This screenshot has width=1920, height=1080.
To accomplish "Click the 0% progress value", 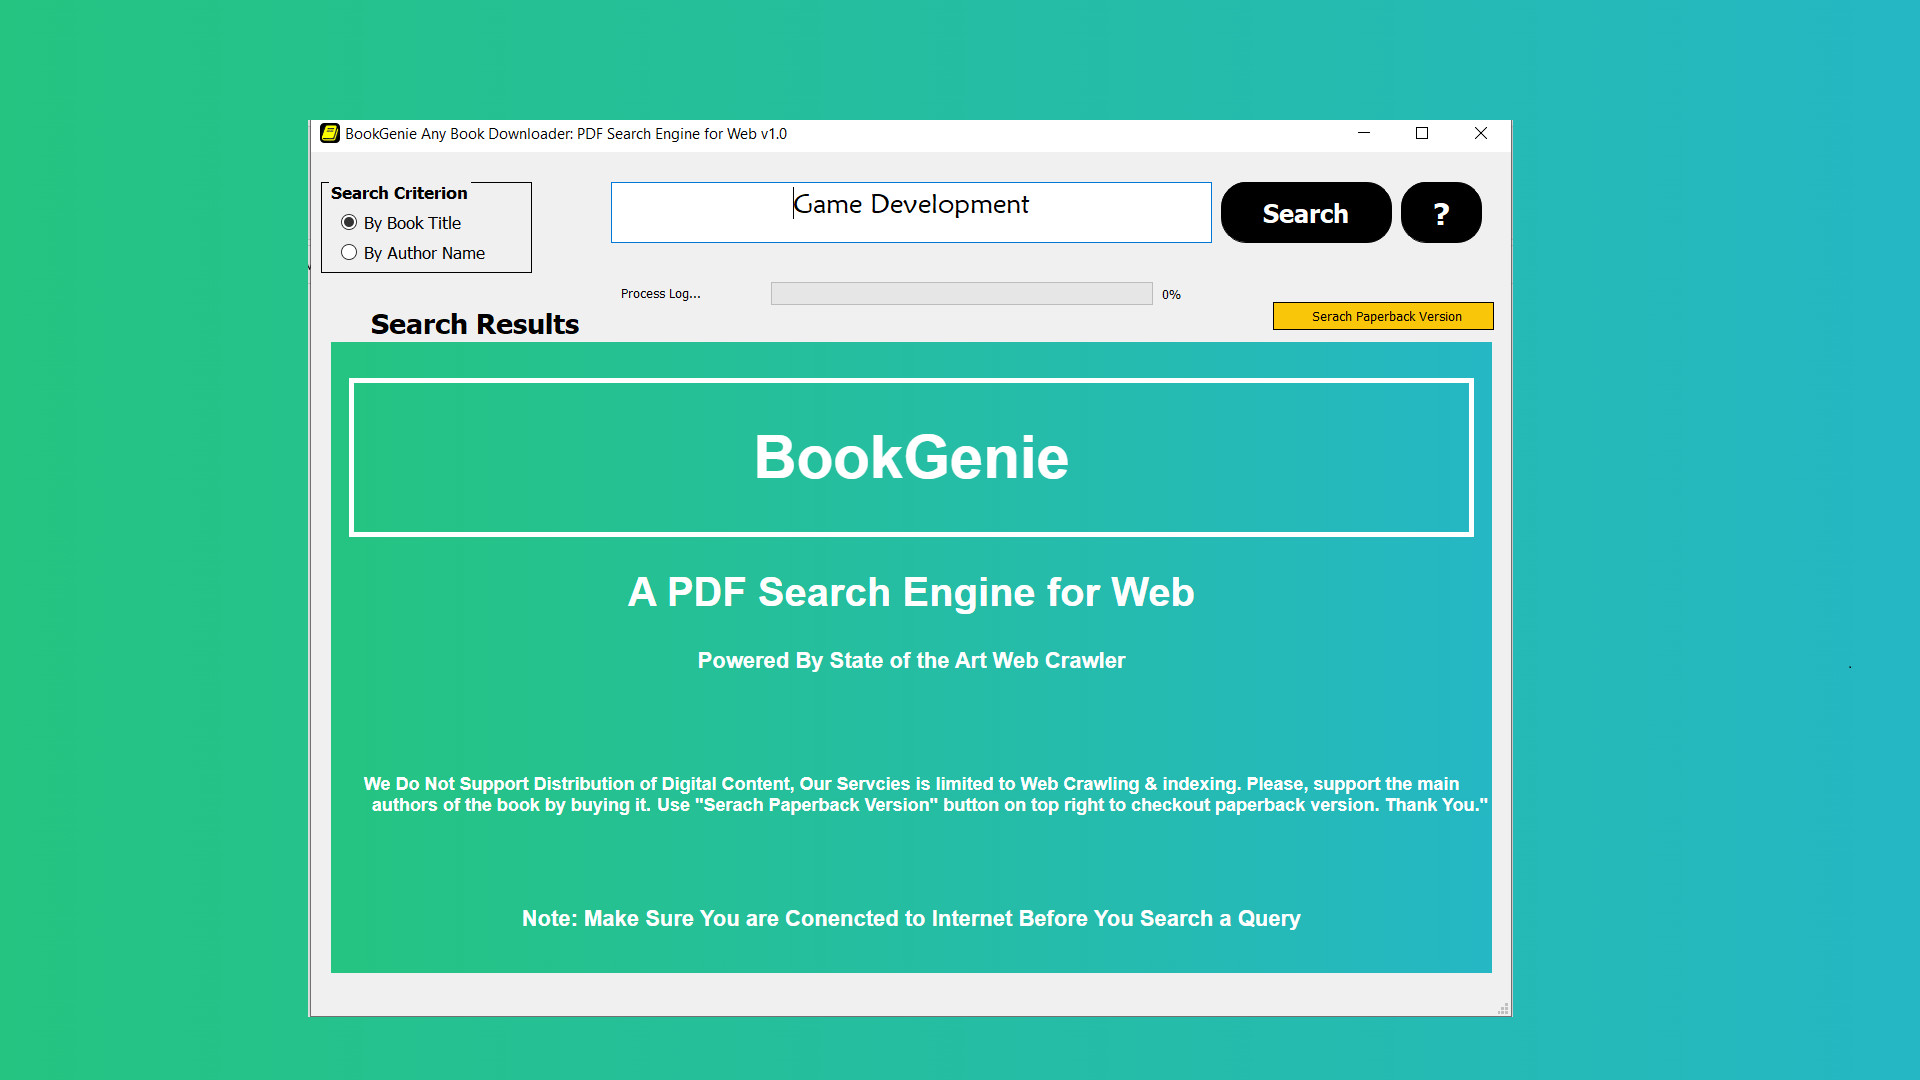I will [x=1171, y=294].
